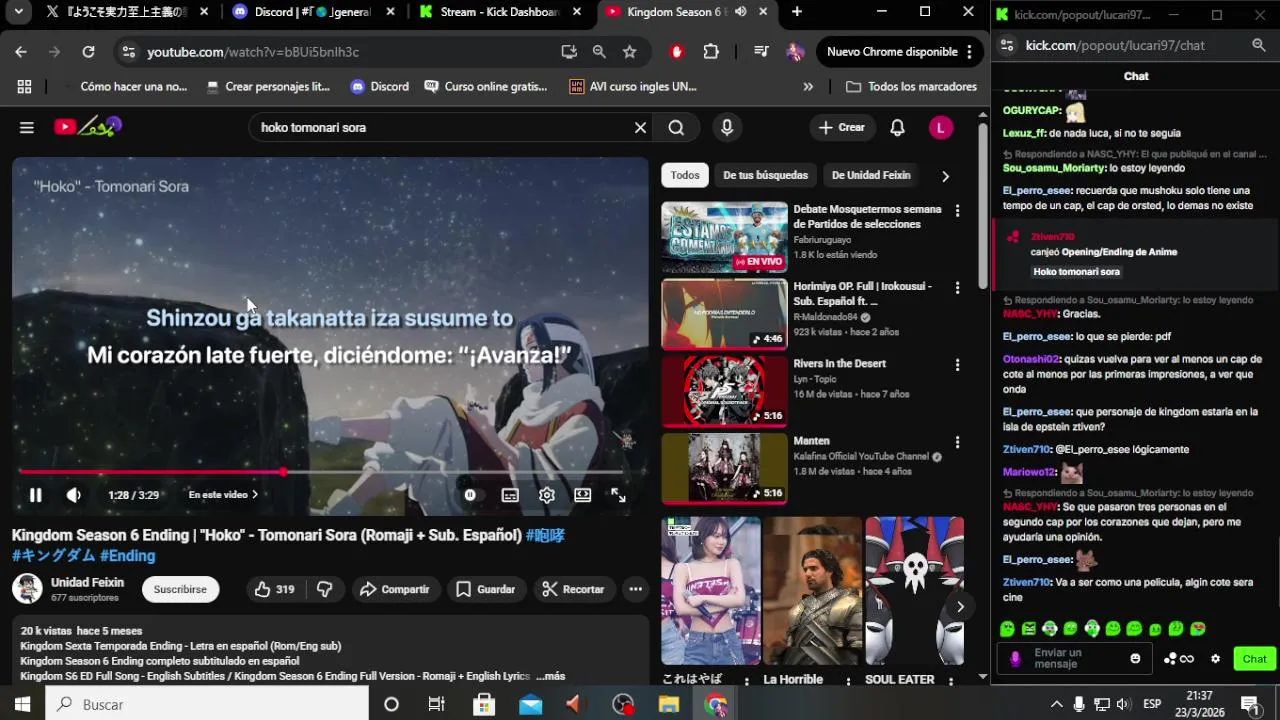Click the Recortar clip button
The width and height of the screenshot is (1280, 720).
(574, 589)
